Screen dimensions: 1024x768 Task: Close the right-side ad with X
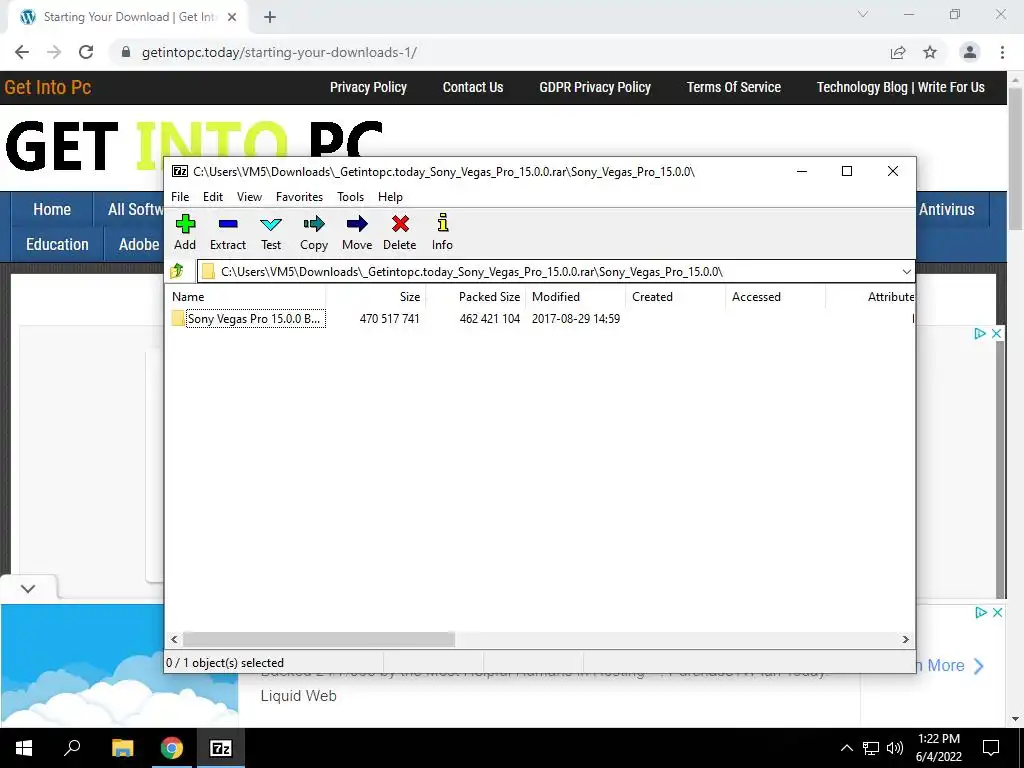(997, 334)
